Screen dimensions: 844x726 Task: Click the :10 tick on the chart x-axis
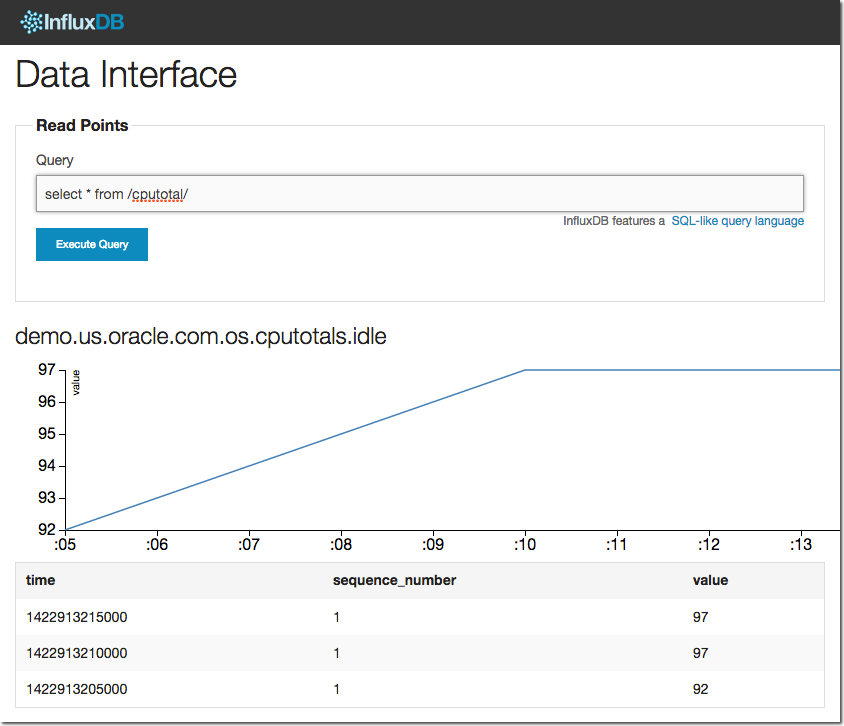[525, 545]
